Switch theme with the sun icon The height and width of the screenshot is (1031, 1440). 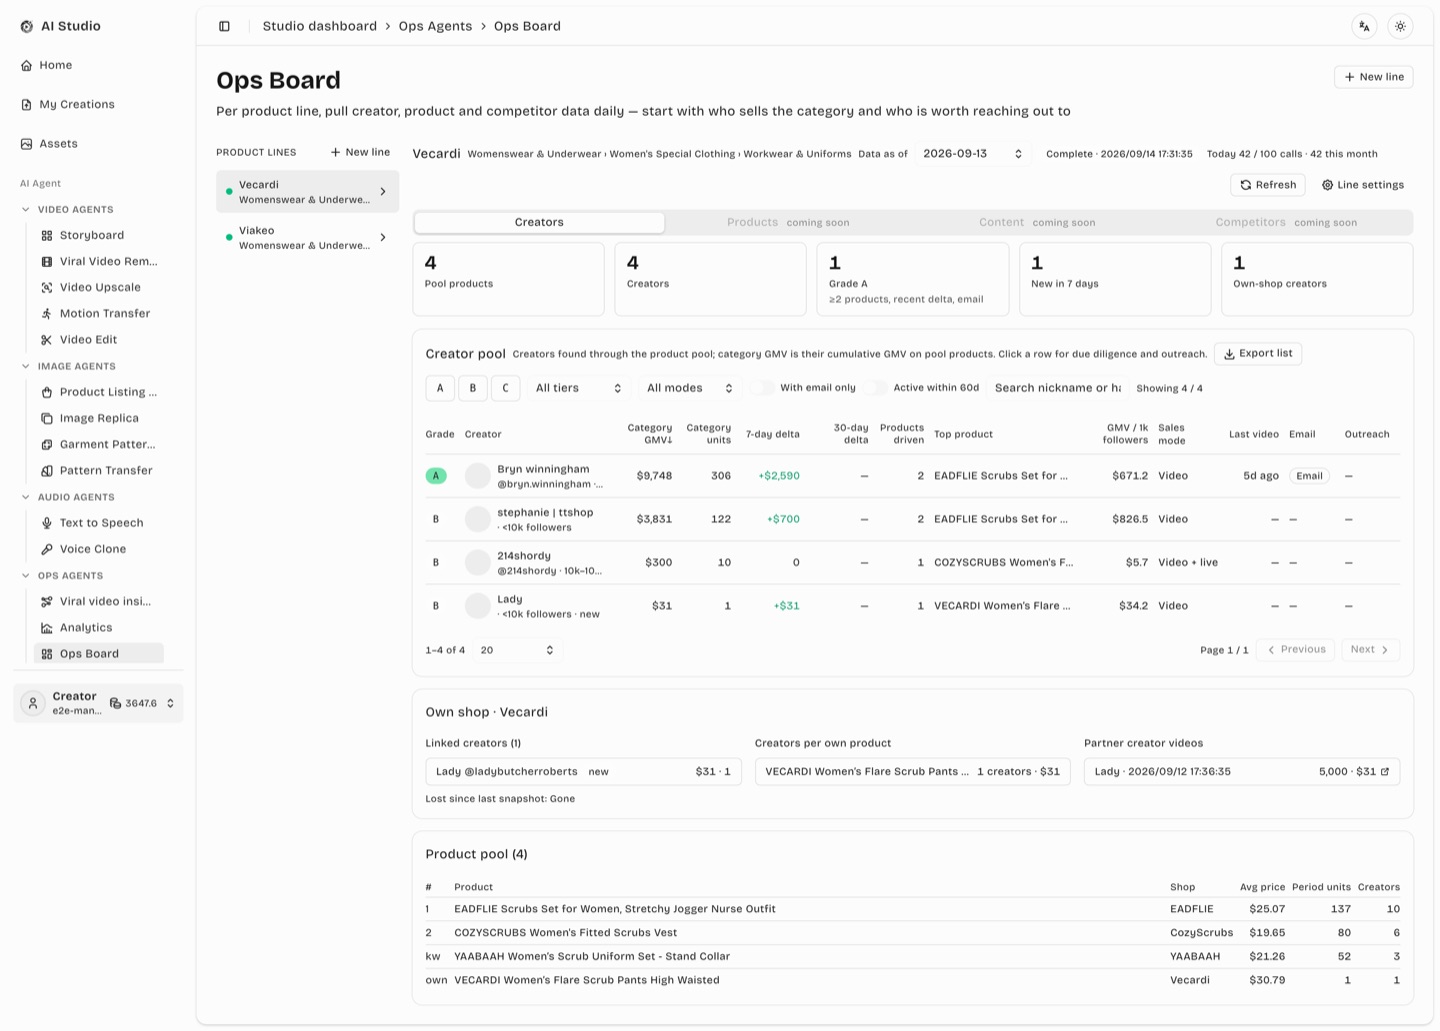[1400, 27]
